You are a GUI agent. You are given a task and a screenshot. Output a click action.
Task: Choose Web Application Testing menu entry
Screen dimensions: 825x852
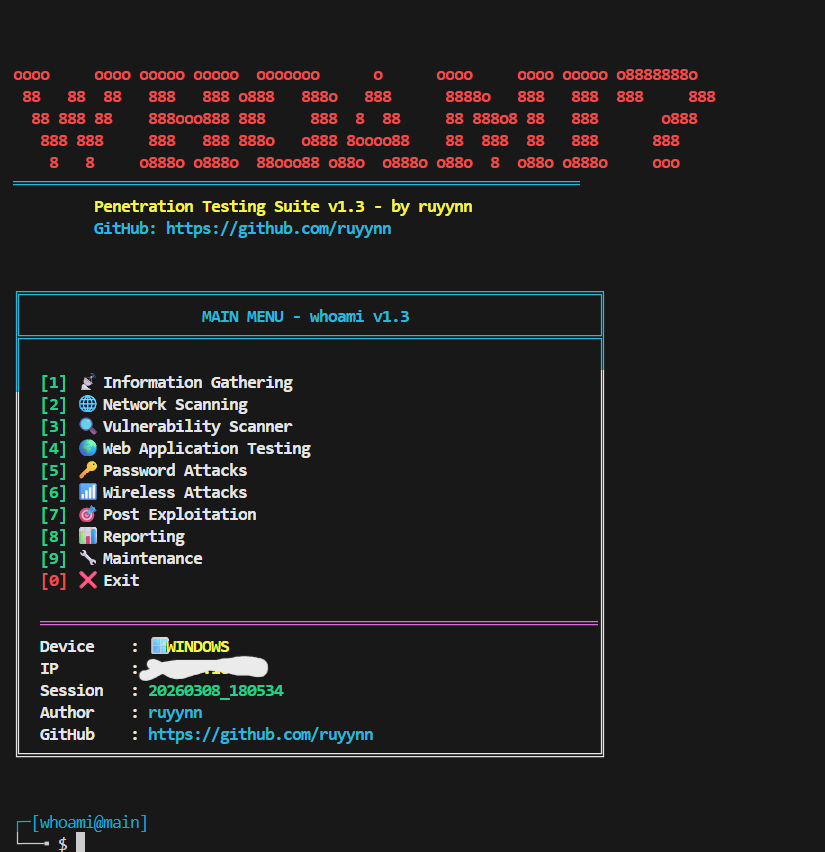[207, 449]
